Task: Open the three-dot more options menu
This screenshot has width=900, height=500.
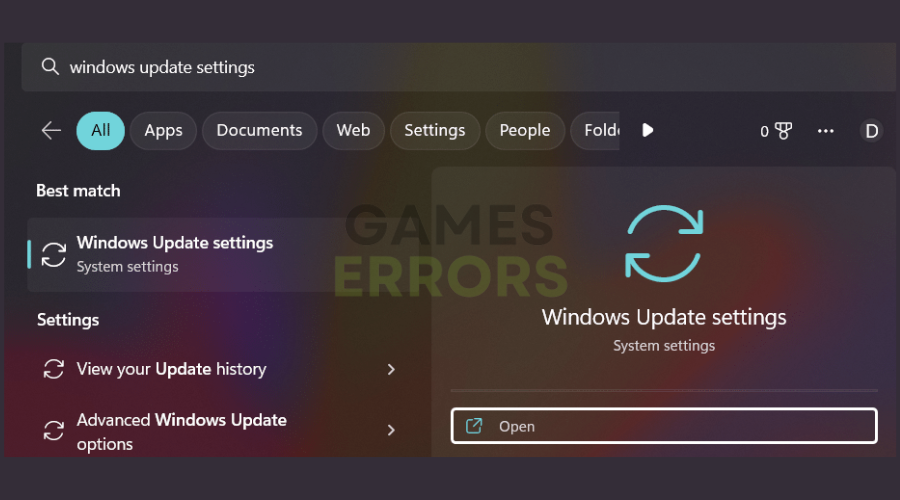Action: point(825,131)
